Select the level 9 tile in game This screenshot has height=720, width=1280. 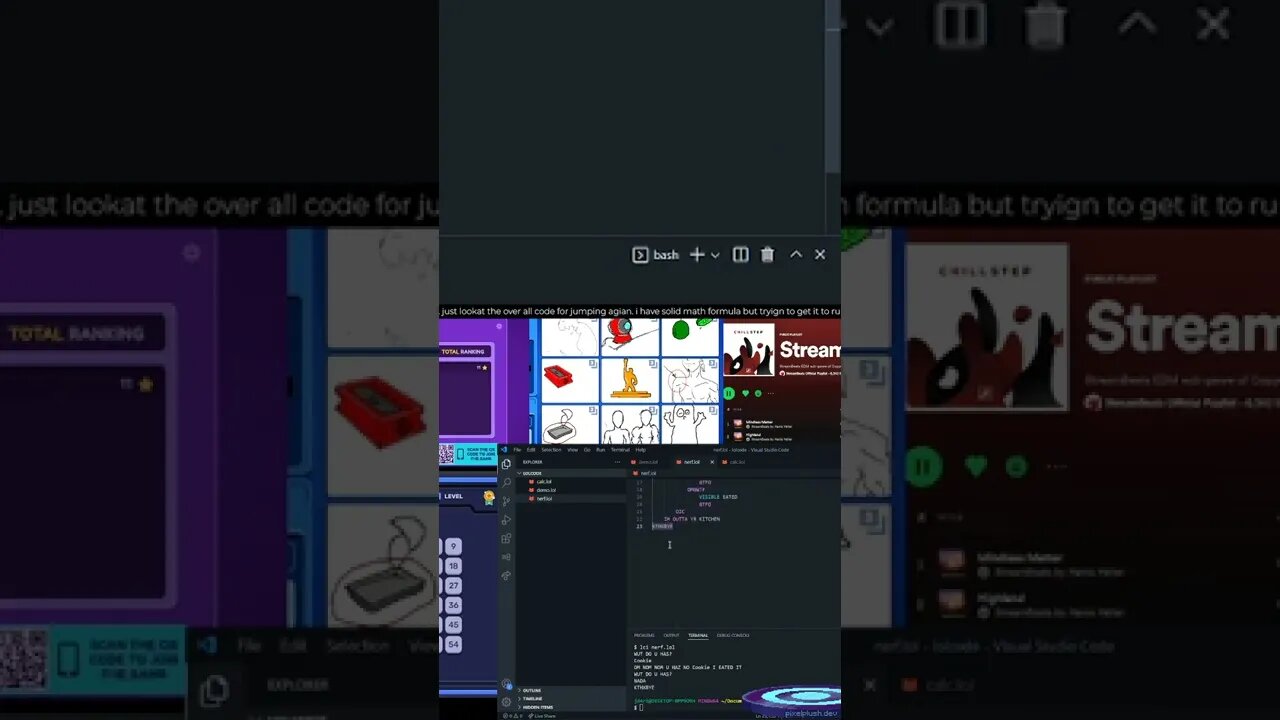tap(453, 546)
